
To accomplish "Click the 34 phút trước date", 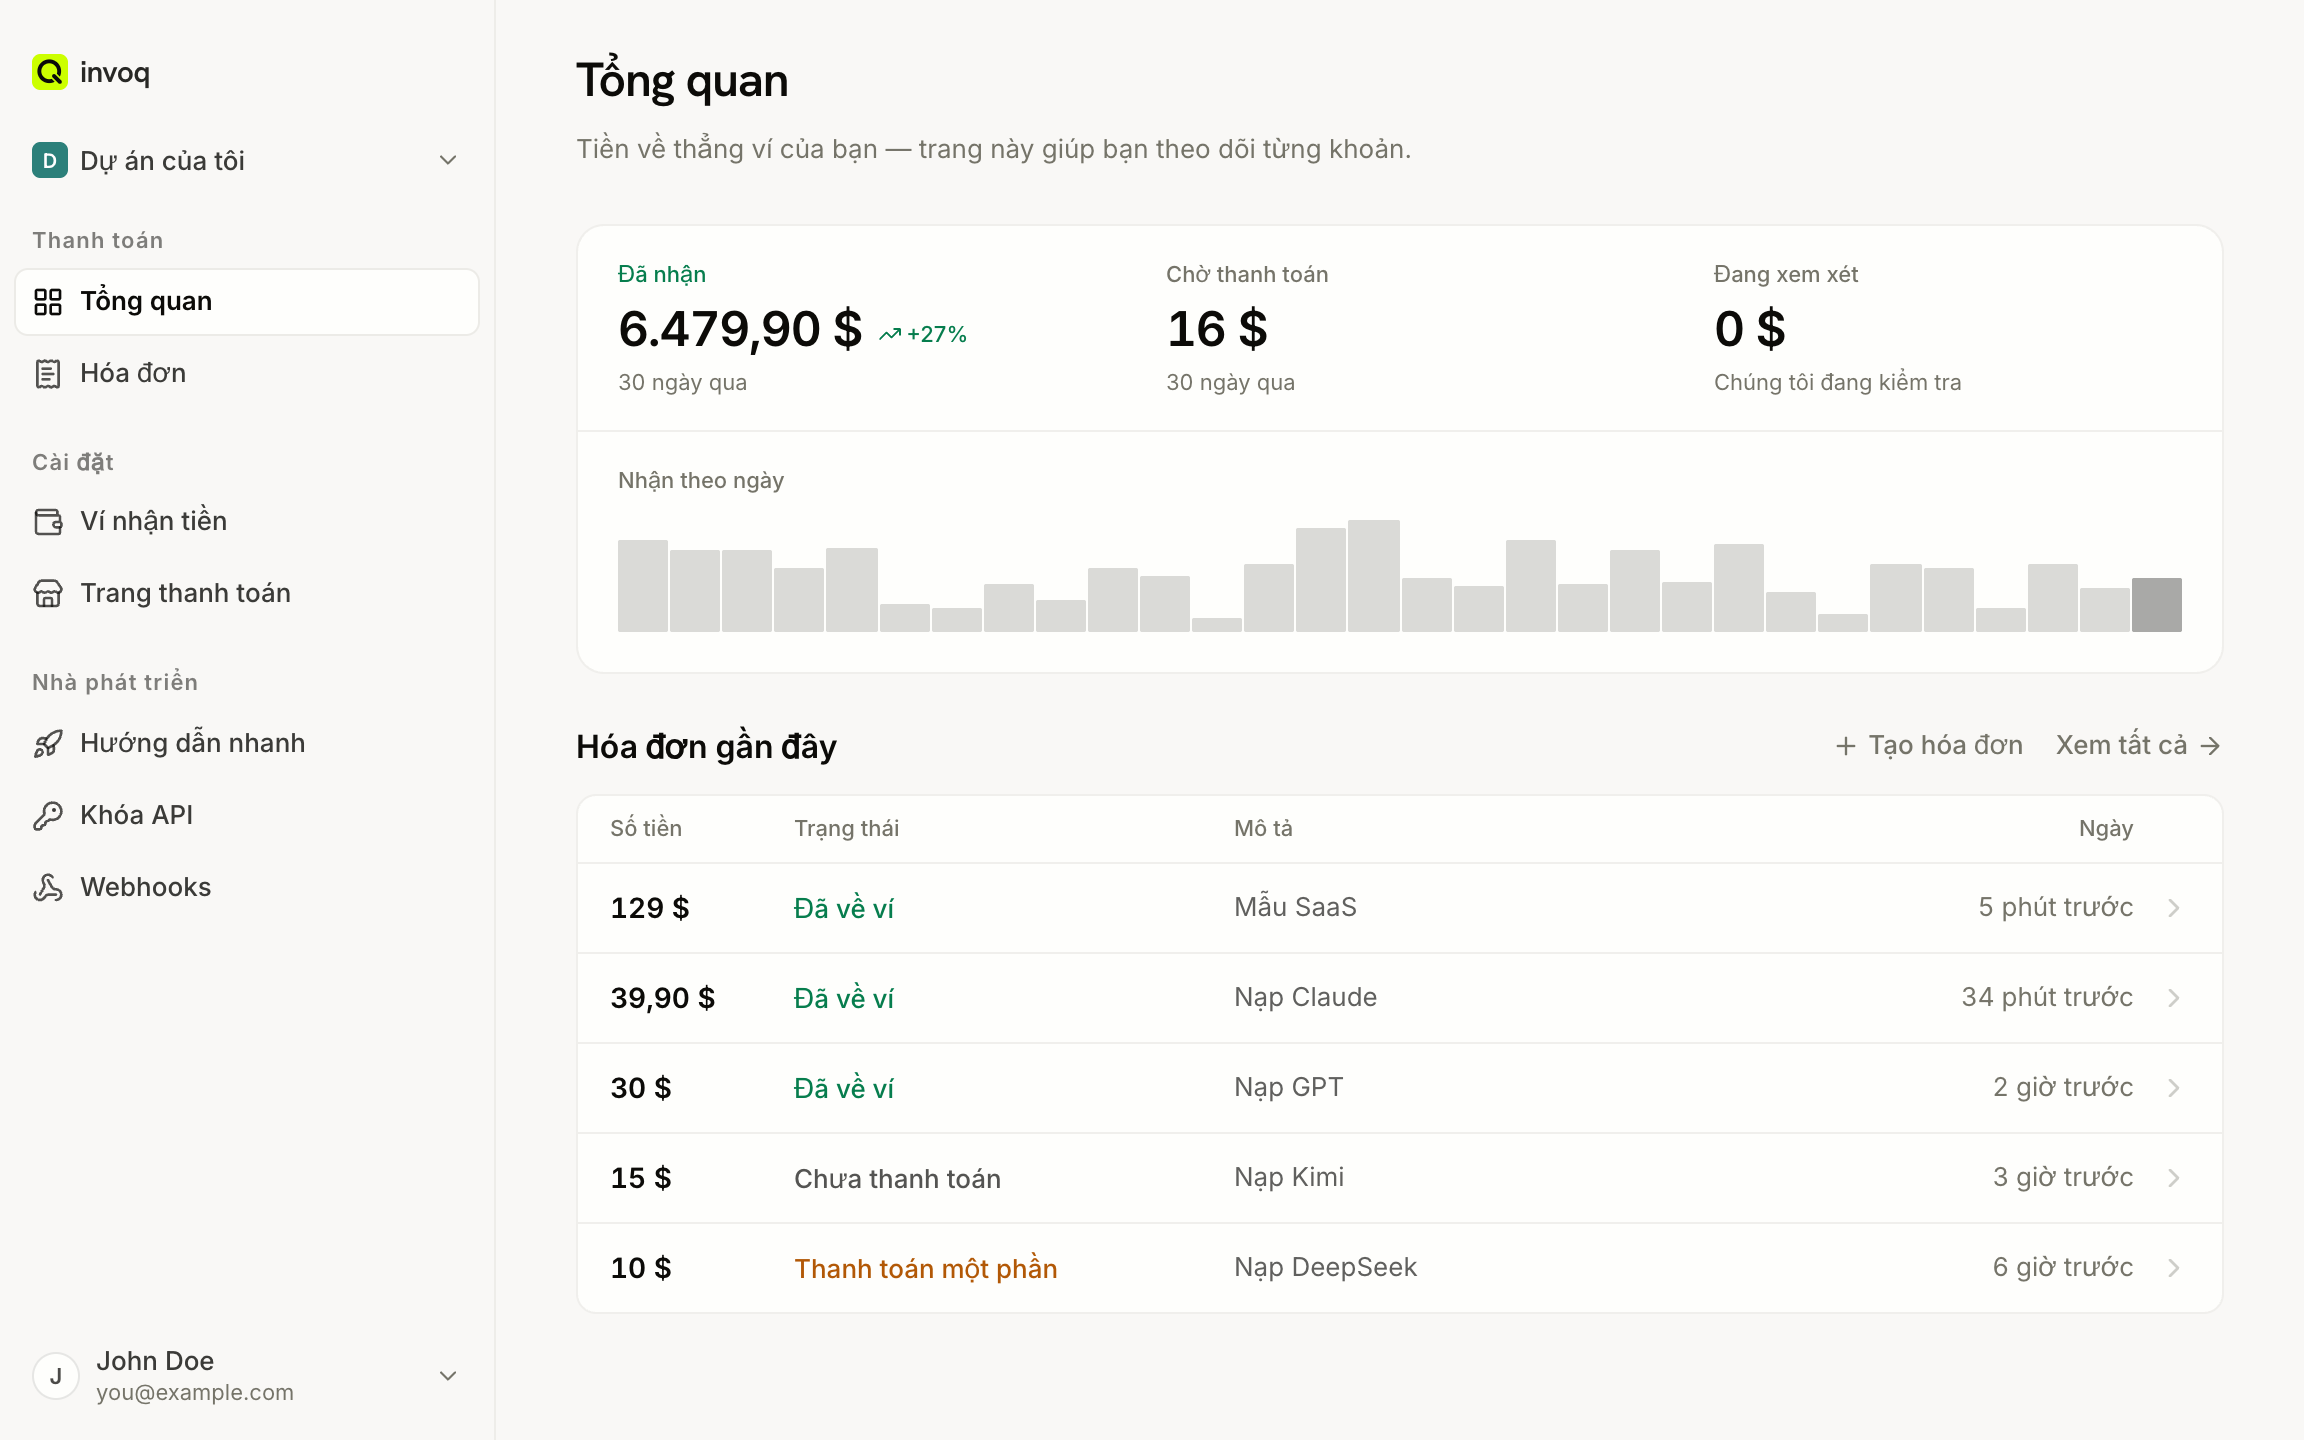I will [2047, 997].
